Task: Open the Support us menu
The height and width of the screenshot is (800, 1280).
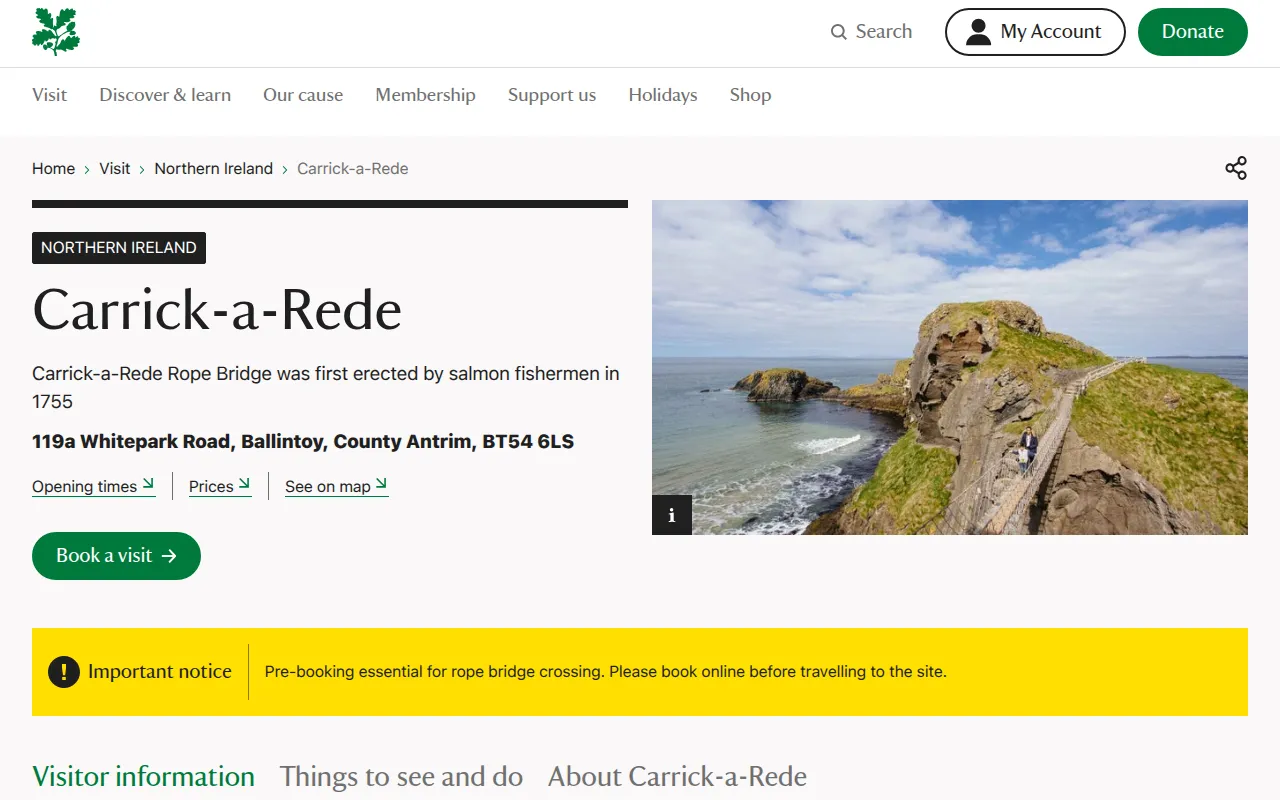Action: pos(552,95)
